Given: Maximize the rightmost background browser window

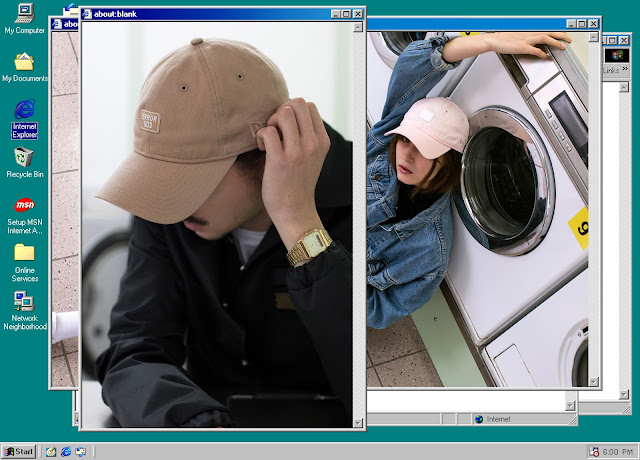Looking at the screenshot, I should (x=613, y=40).
